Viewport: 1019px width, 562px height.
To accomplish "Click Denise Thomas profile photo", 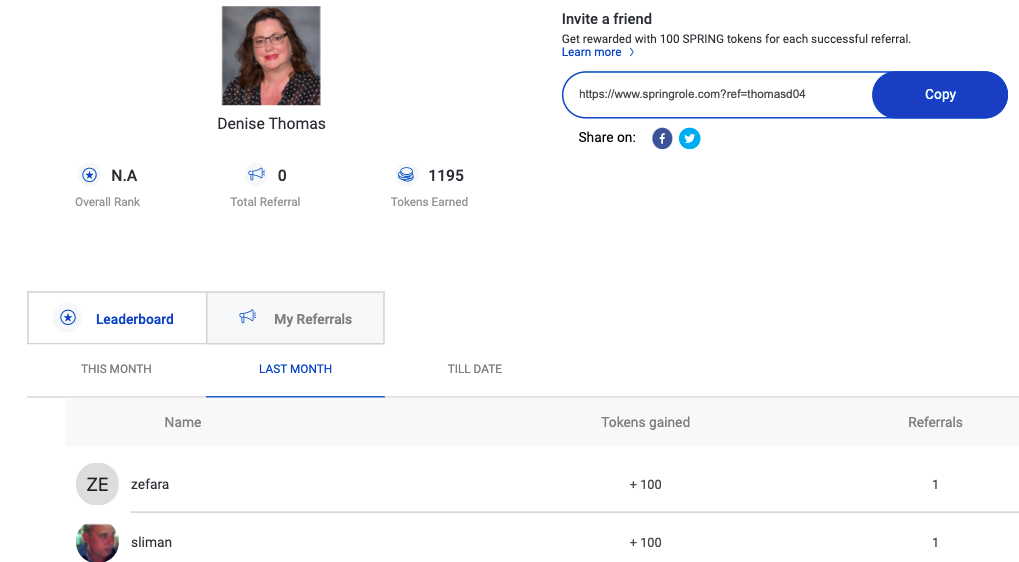I will coord(271,56).
